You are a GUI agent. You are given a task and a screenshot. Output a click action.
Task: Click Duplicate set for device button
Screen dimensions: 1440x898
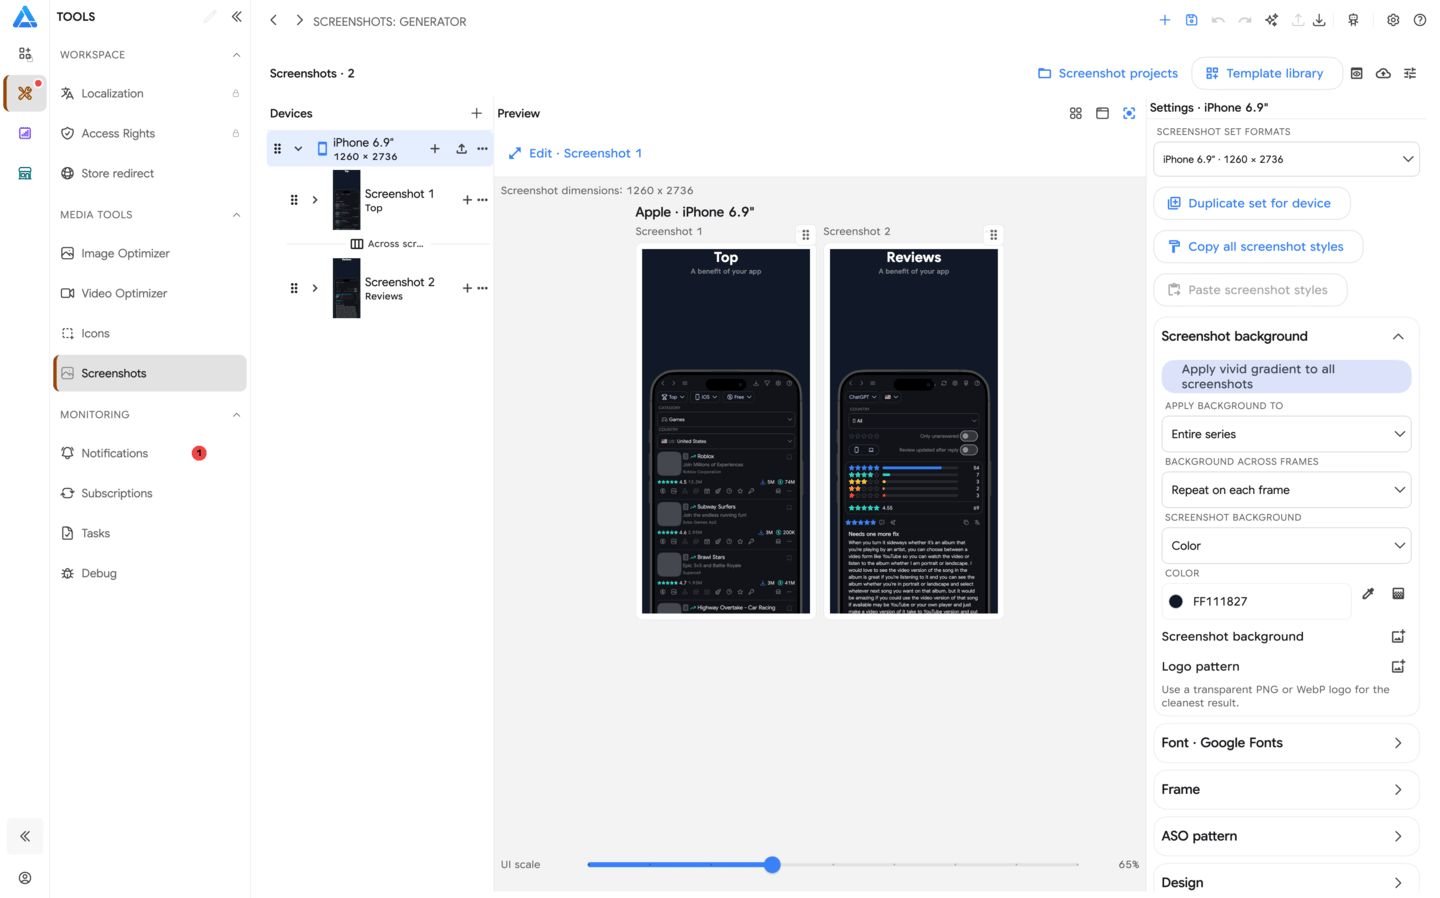tap(1251, 203)
